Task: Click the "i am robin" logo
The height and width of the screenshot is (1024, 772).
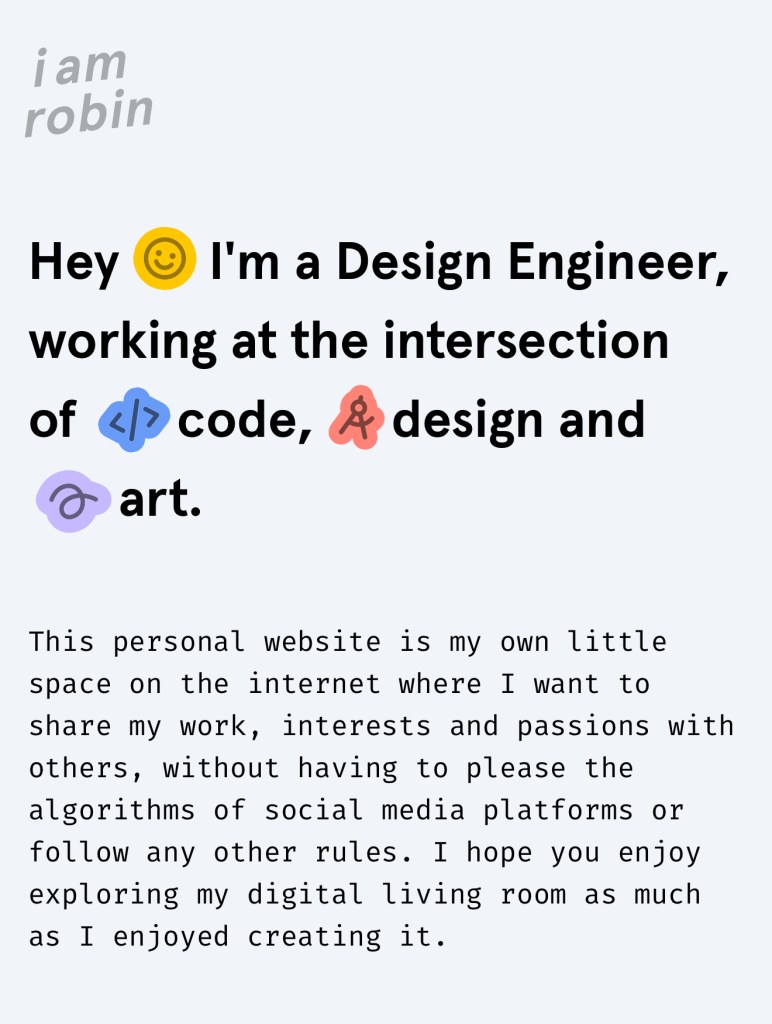Action: 89,91
